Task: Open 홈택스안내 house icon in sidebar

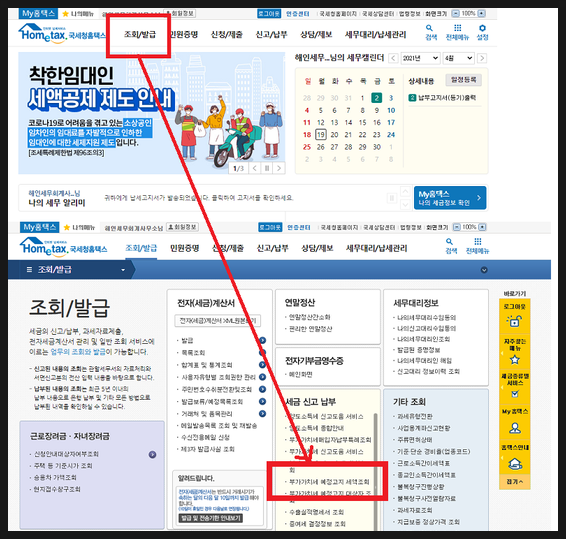Action: 515,464
